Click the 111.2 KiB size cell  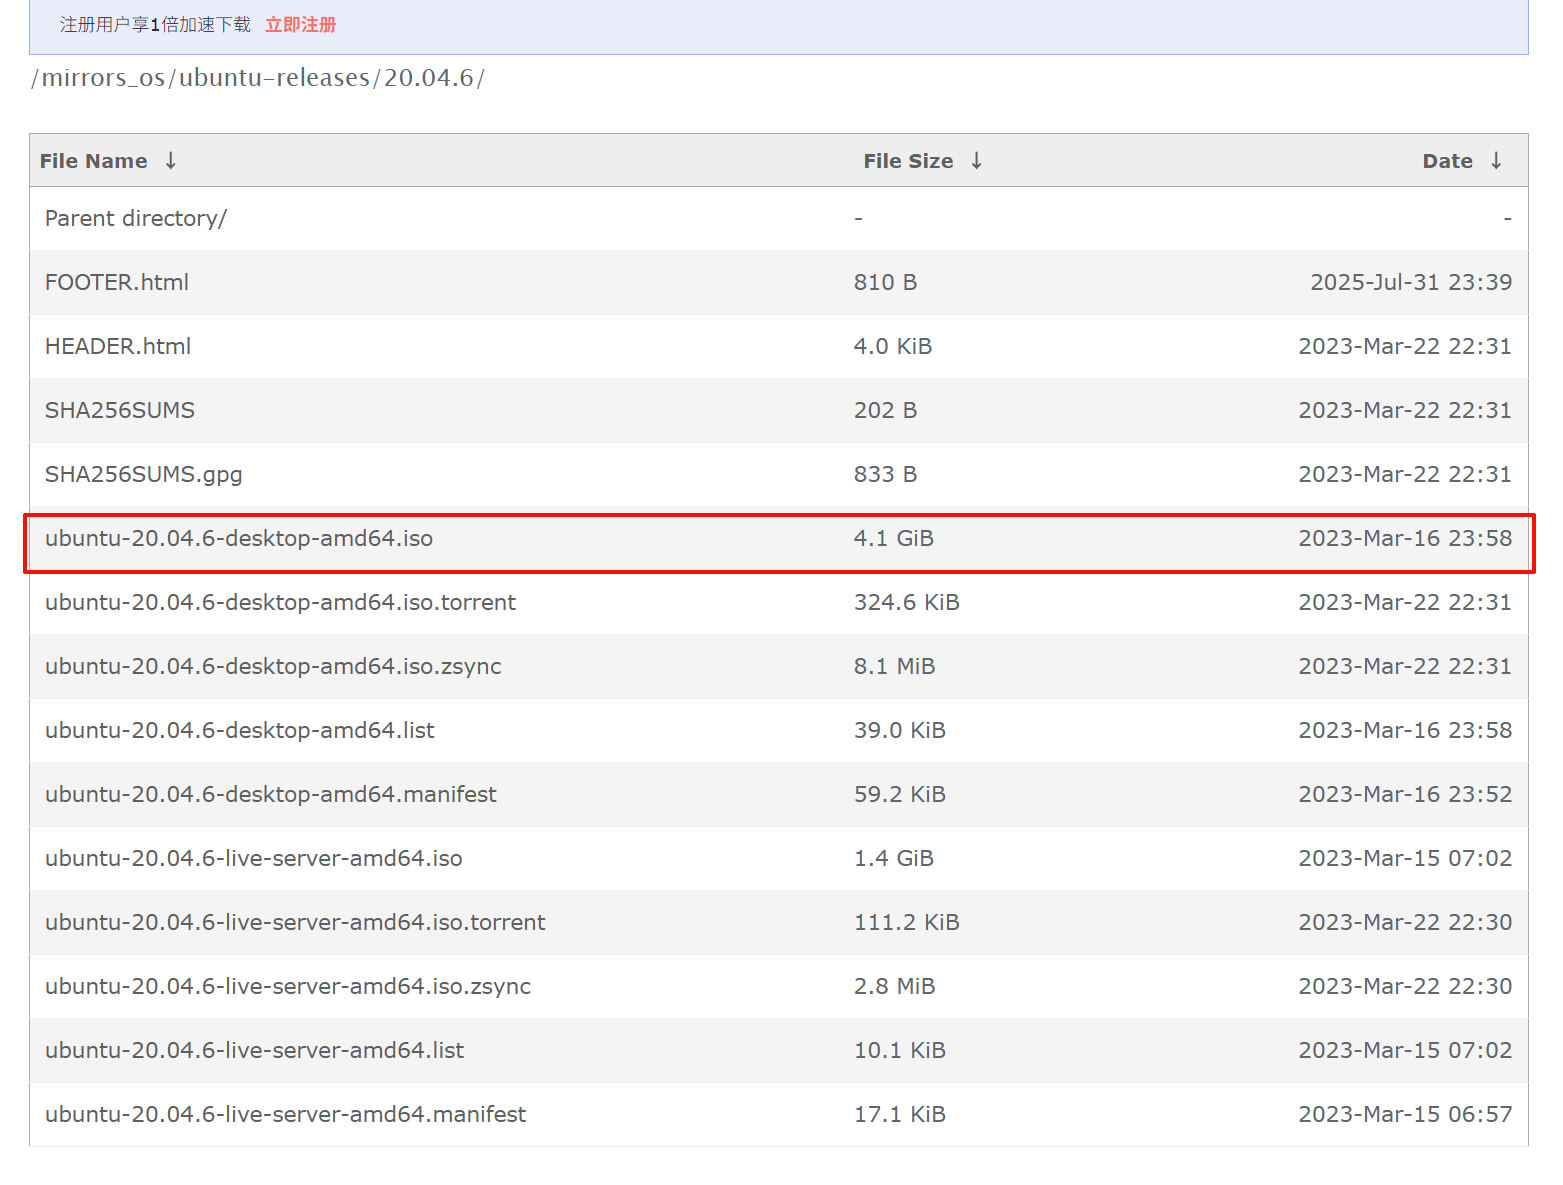pos(907,922)
